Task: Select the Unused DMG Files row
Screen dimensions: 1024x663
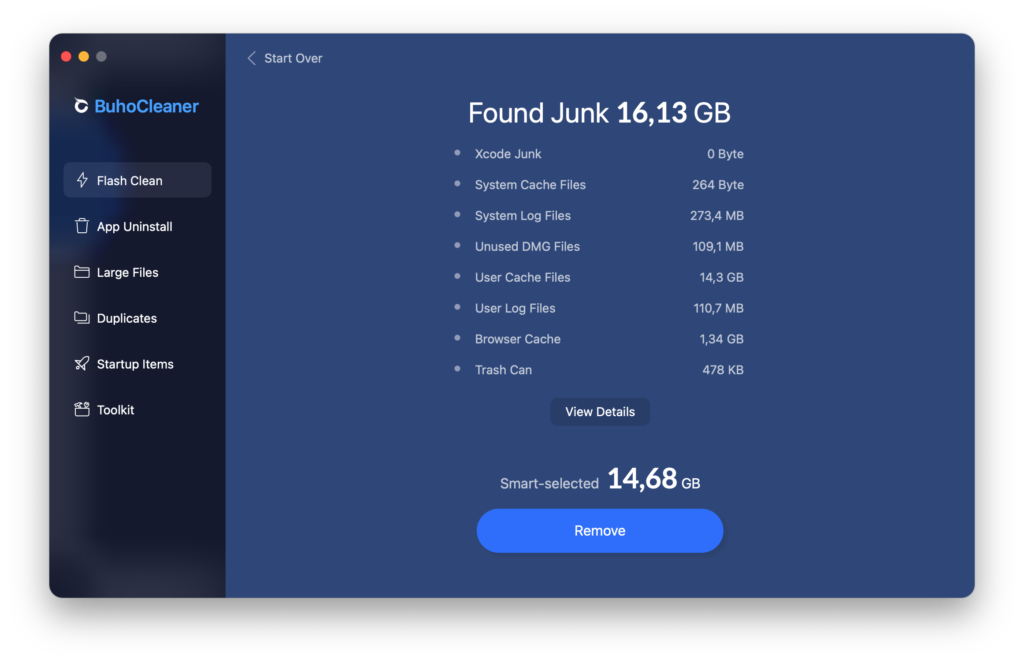Action: point(600,246)
